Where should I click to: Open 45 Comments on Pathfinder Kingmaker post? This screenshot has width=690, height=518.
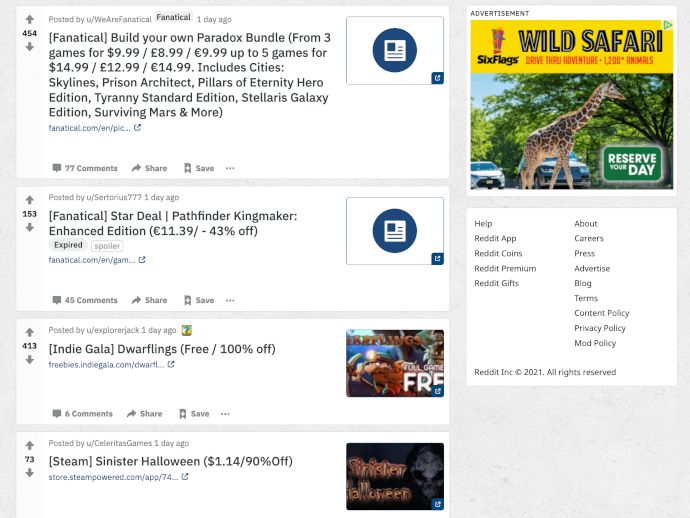(x=85, y=300)
